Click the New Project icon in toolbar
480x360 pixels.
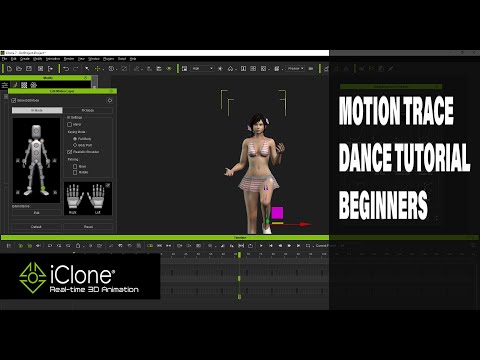coord(9,69)
